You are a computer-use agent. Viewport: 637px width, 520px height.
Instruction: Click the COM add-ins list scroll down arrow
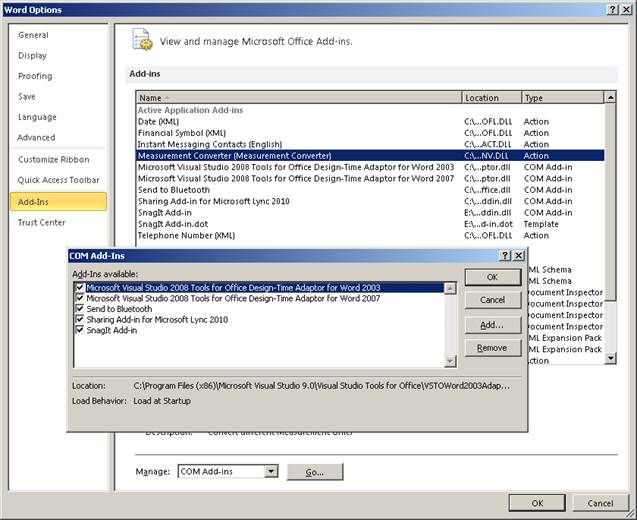coord(450,361)
